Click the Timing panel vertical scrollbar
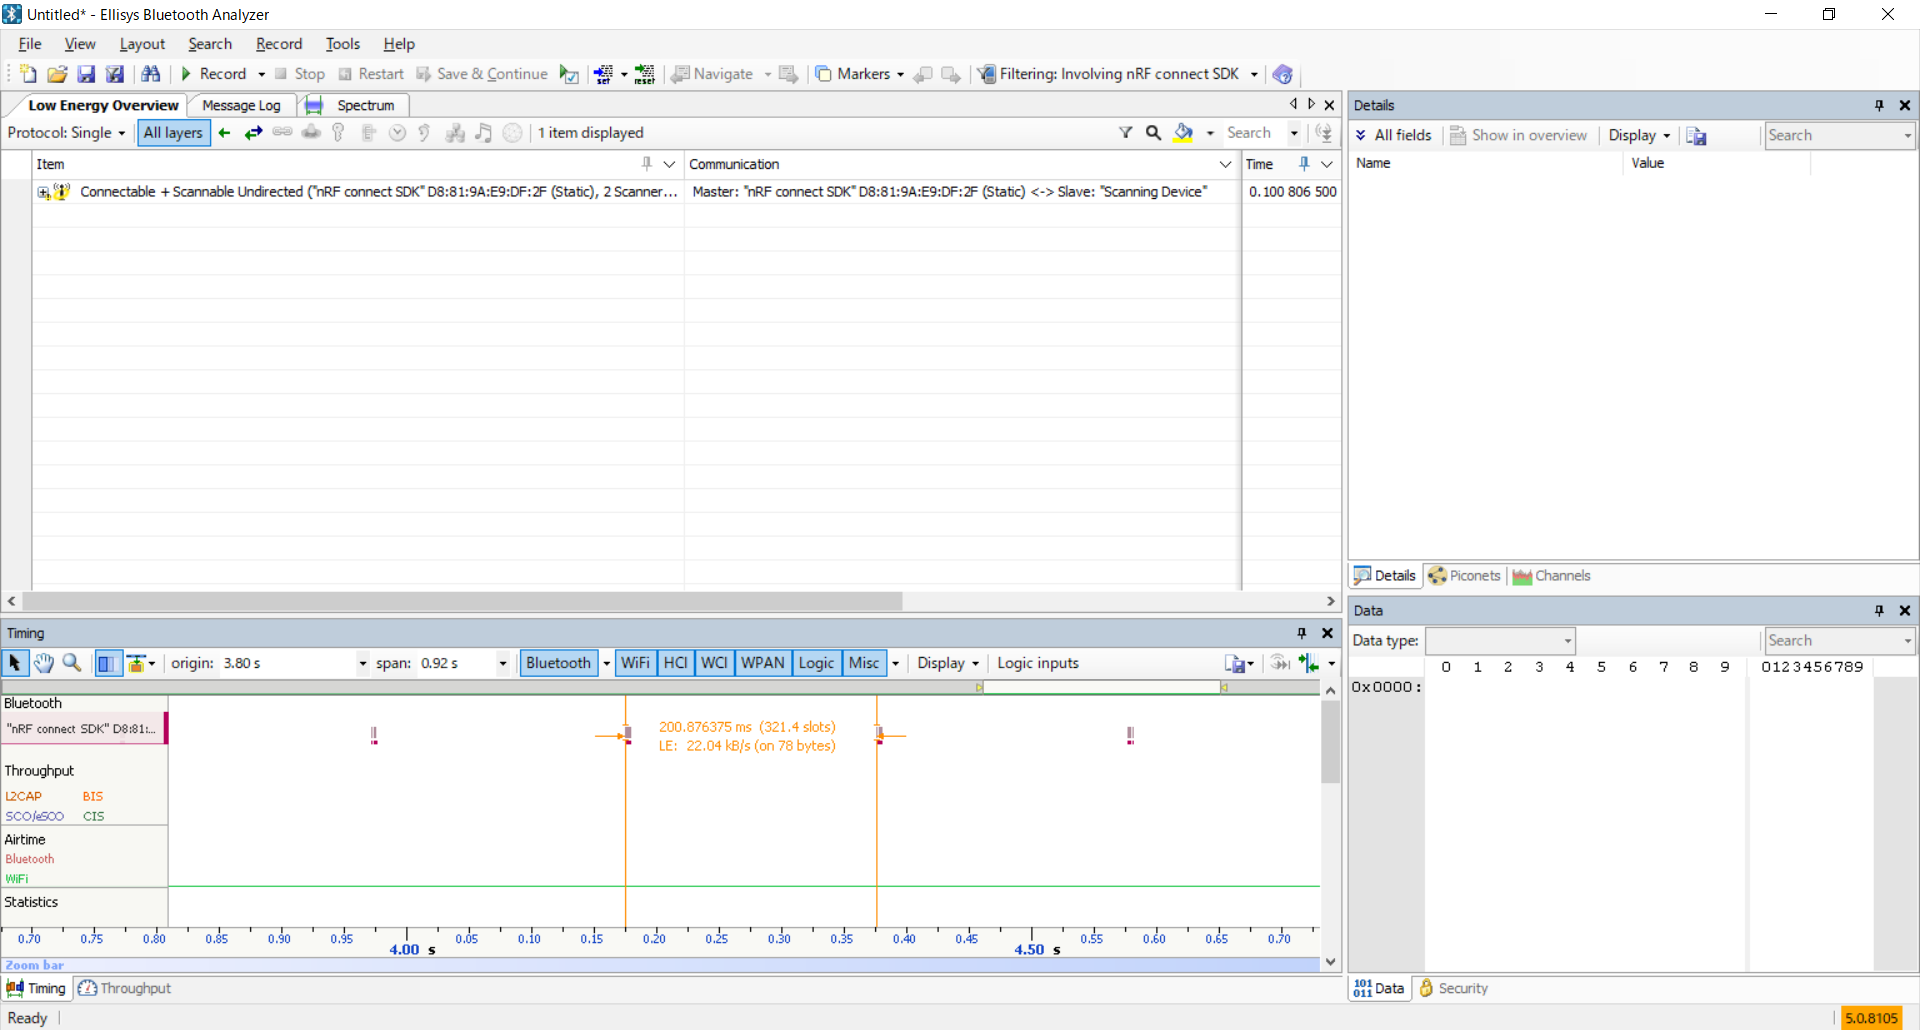 pos(1330,741)
